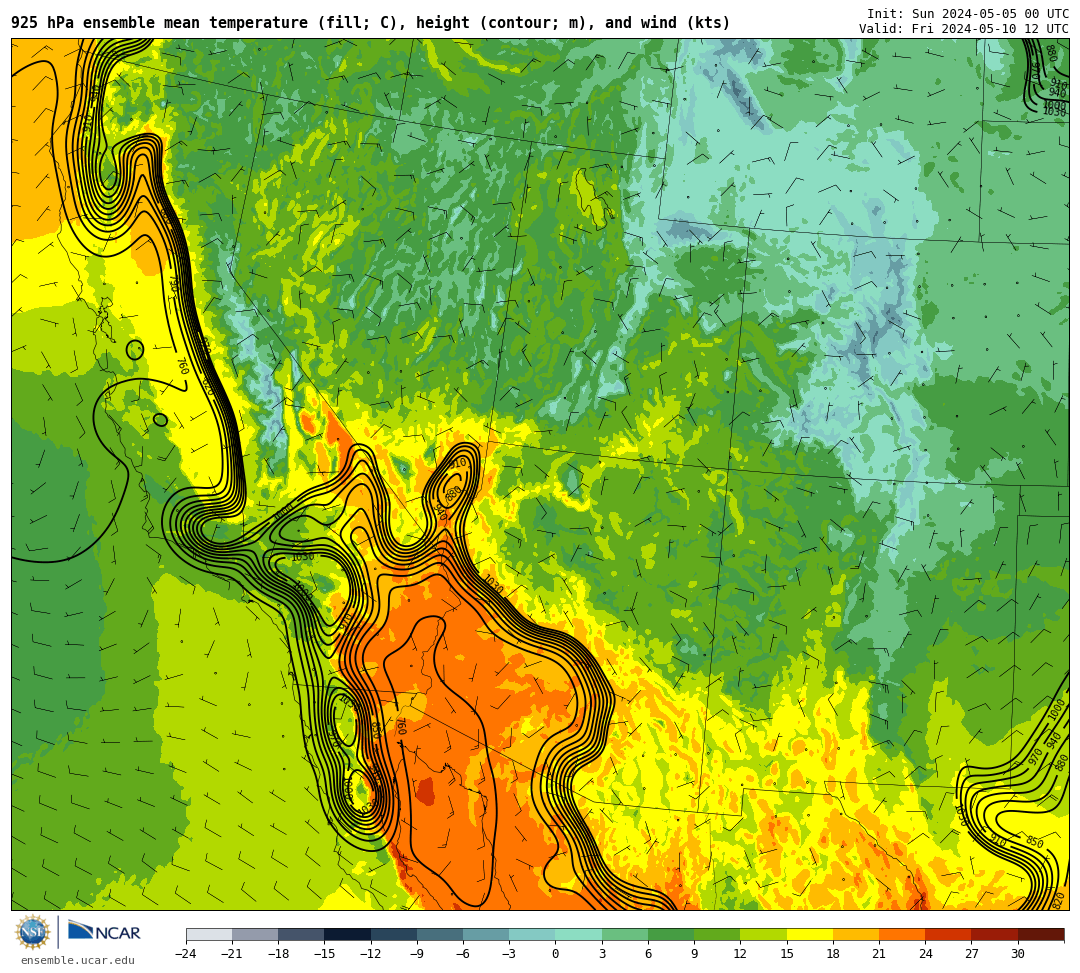Click the '-12' colorbar tick label
The image size is (1080, 973).
(x=371, y=954)
